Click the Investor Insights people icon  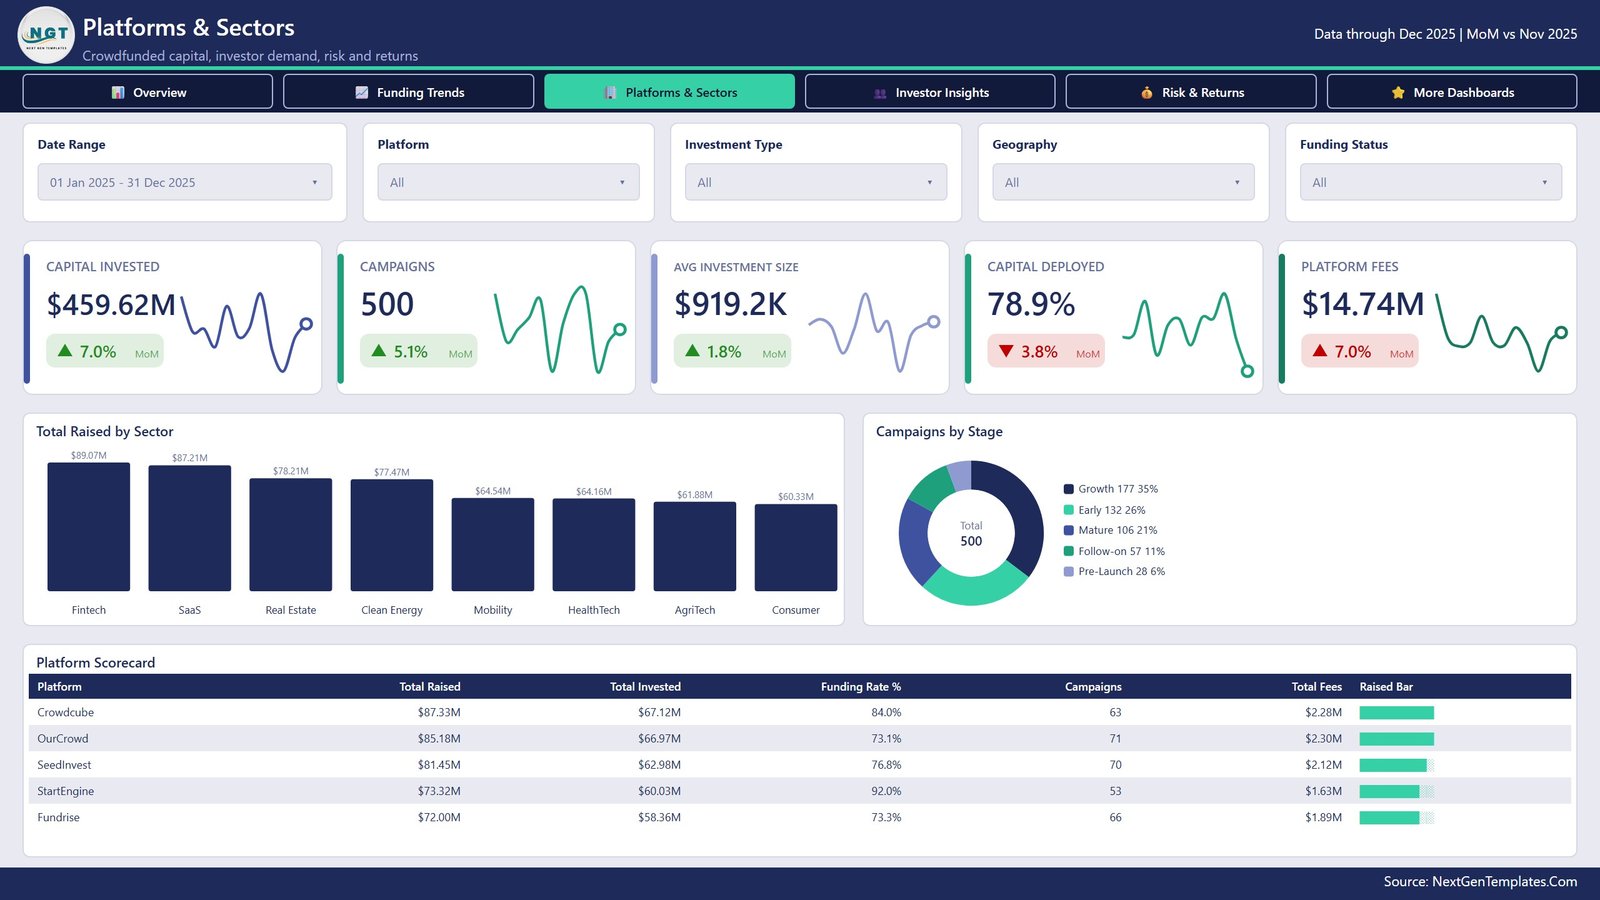pos(880,93)
